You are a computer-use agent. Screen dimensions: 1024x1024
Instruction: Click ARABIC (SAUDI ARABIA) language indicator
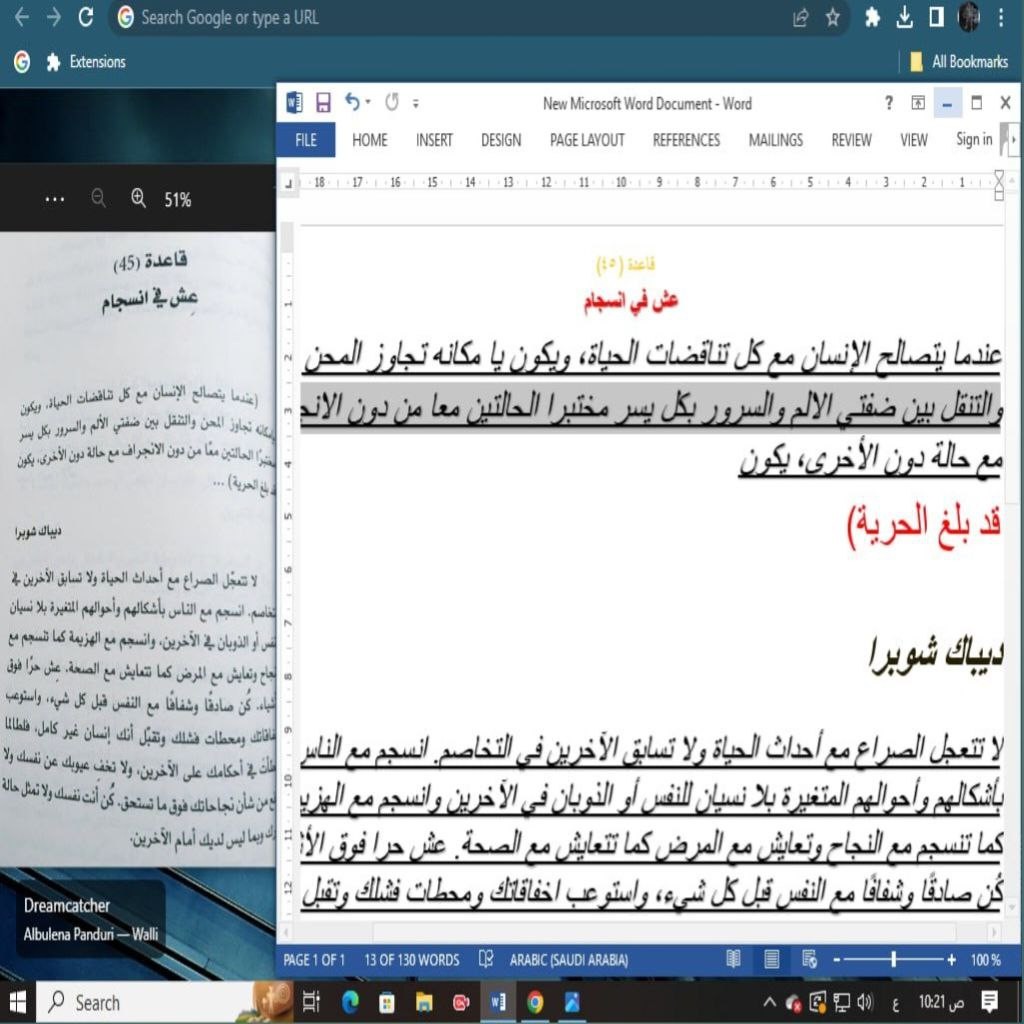tap(569, 959)
